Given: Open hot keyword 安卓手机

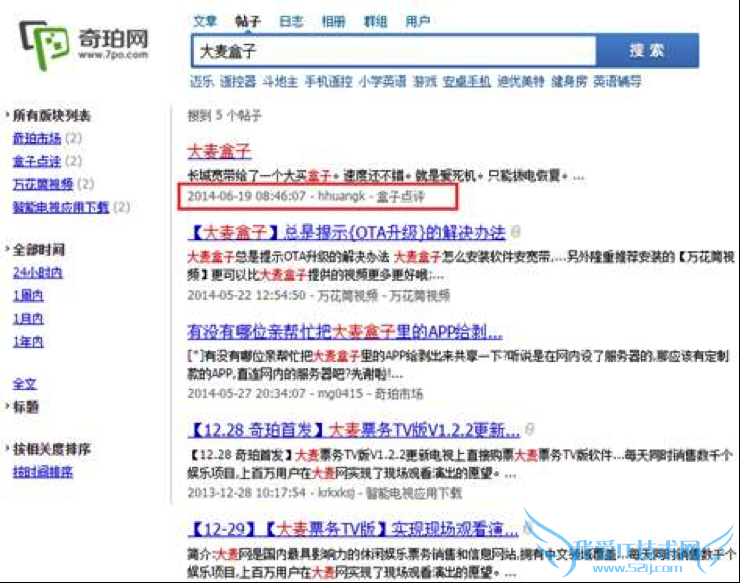Looking at the screenshot, I should pos(467,82).
